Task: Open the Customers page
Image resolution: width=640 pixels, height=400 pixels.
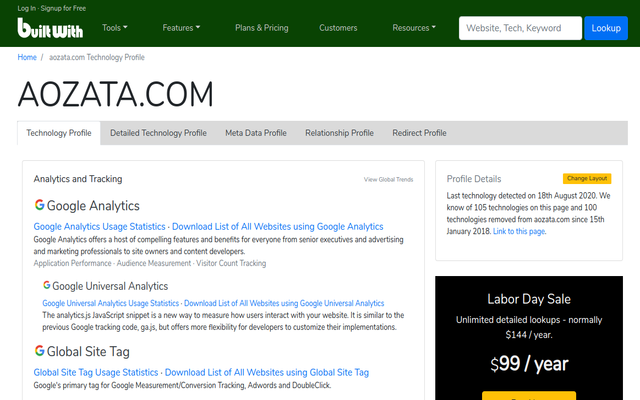Action: click(x=338, y=28)
